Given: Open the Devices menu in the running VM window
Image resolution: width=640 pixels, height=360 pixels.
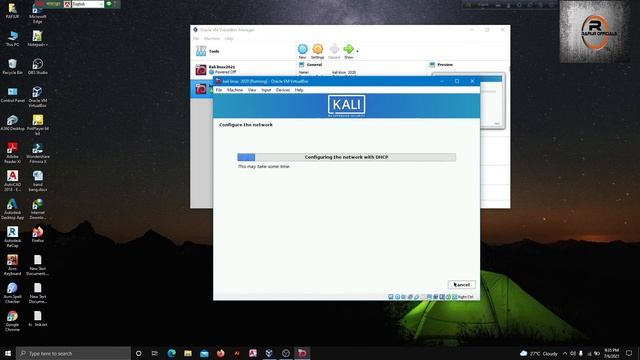Looking at the screenshot, I should point(282,90).
